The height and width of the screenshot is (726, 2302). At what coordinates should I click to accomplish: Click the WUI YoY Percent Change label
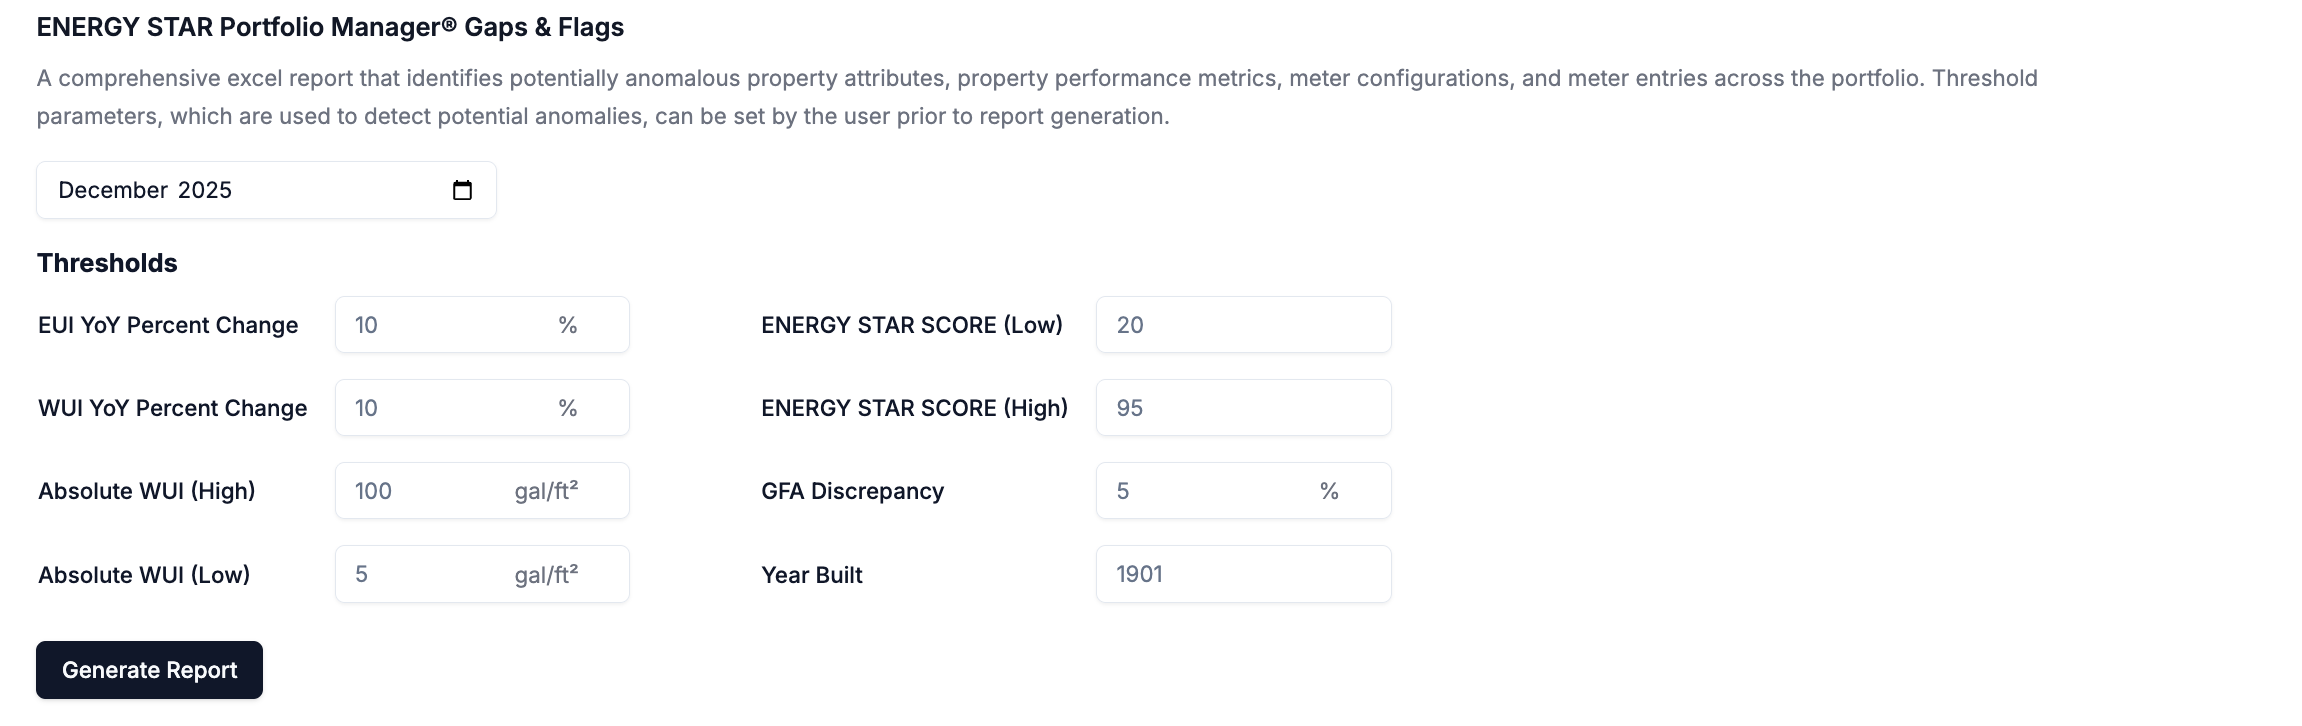tap(172, 408)
